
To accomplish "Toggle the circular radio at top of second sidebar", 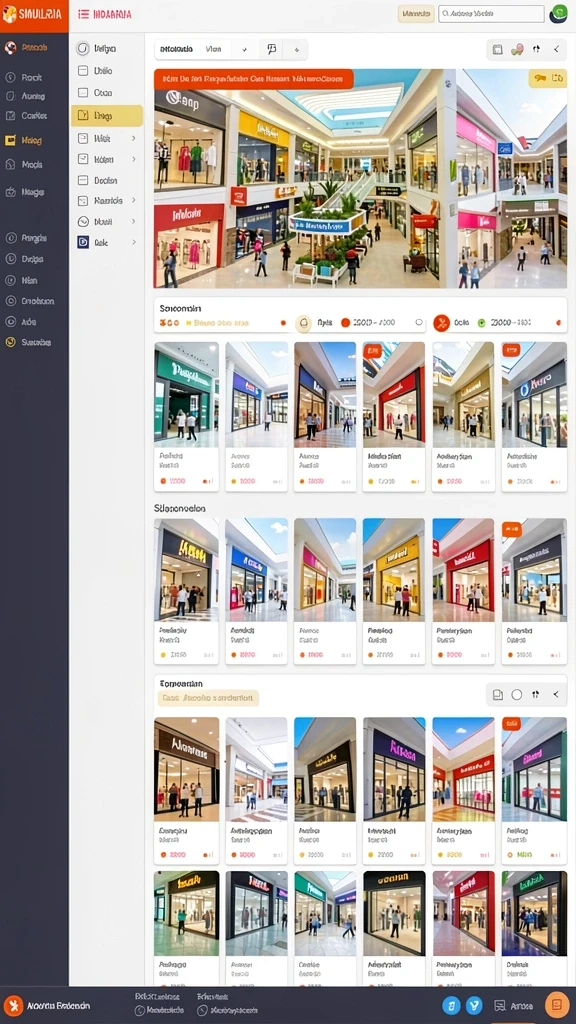I will pyautogui.click(x=82, y=48).
